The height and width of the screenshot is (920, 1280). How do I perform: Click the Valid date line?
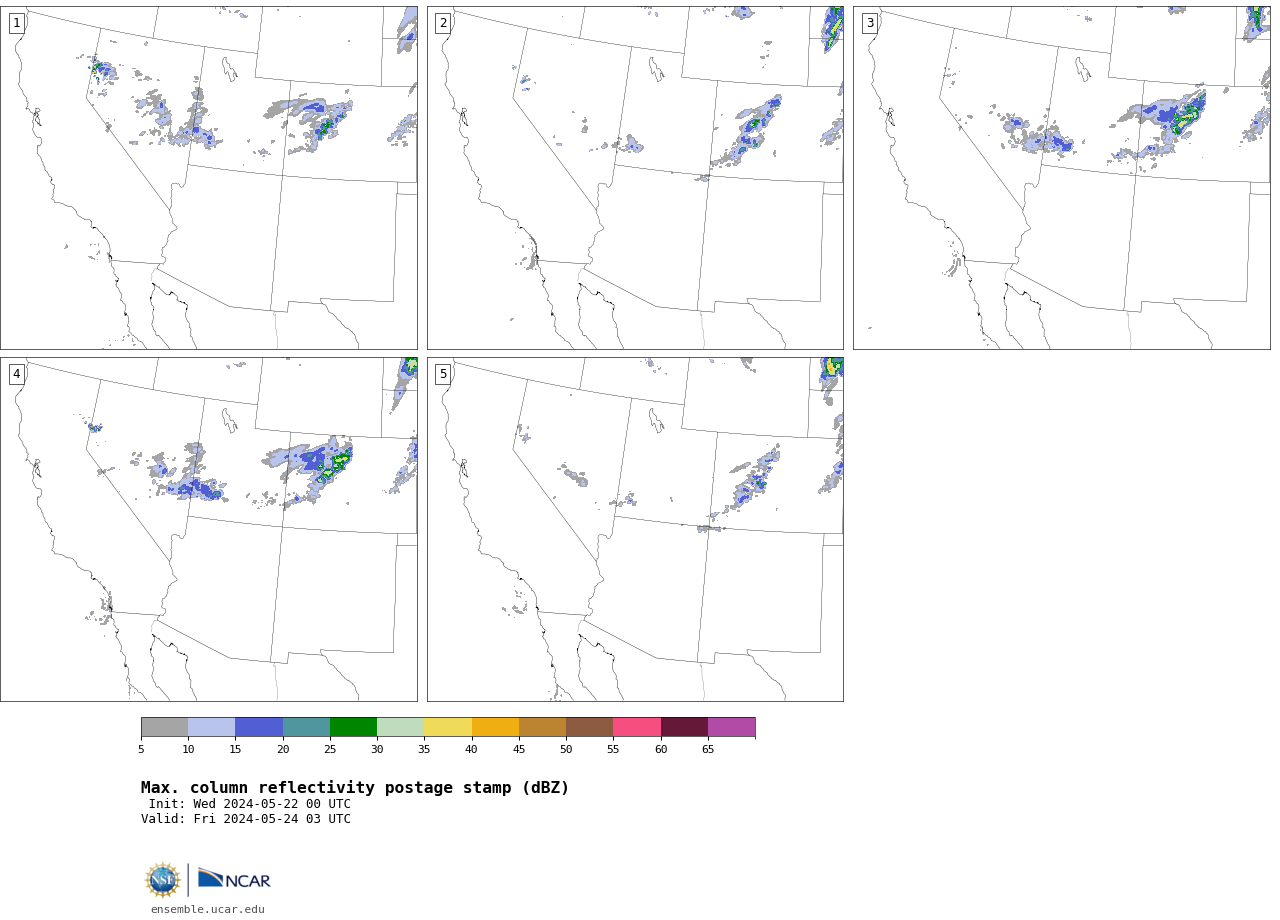tap(246, 819)
